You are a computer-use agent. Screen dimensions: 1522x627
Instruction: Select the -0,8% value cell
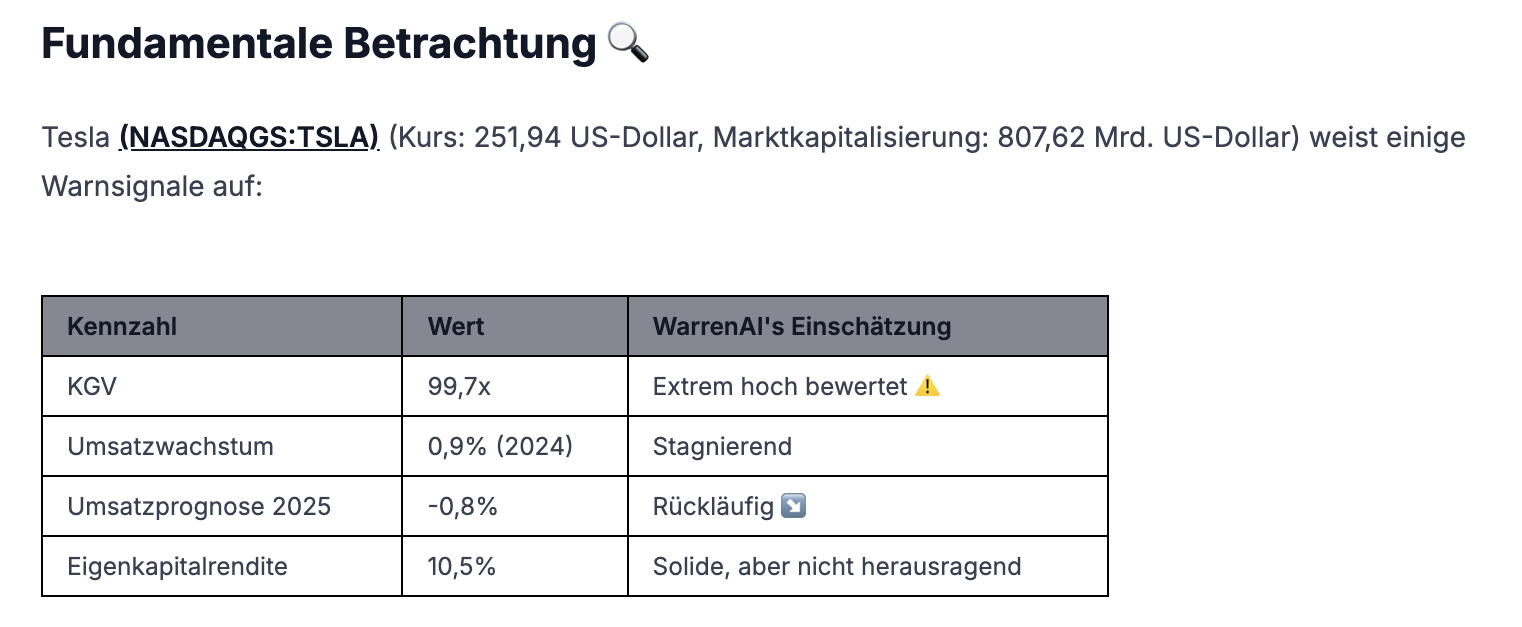(515, 506)
